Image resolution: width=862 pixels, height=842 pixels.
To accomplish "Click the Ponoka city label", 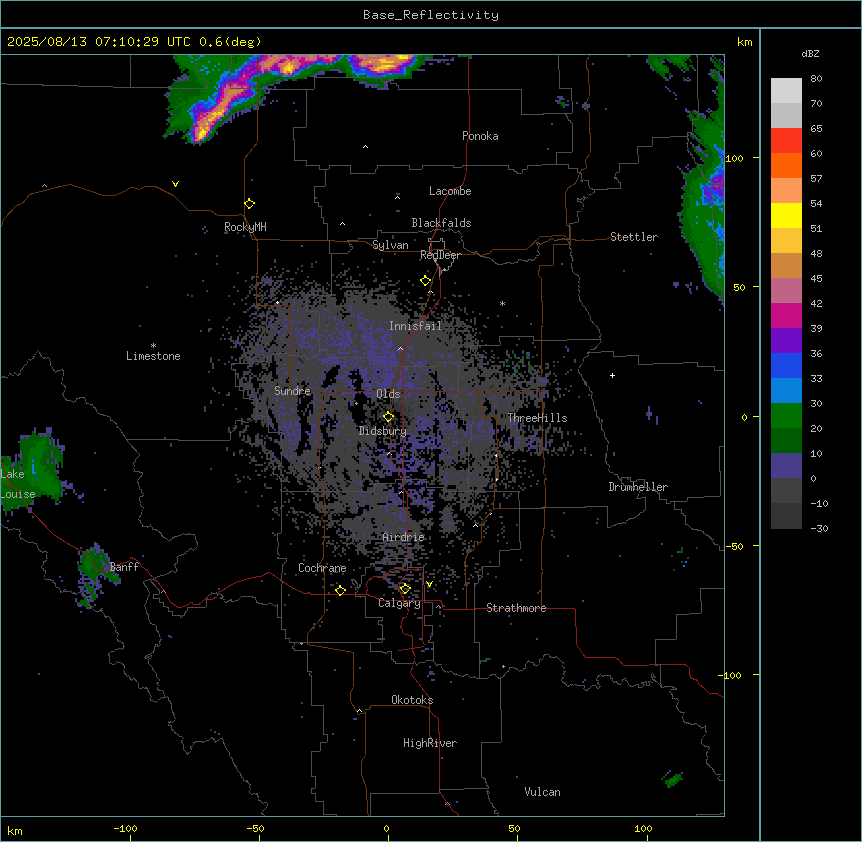I will coord(480,136).
